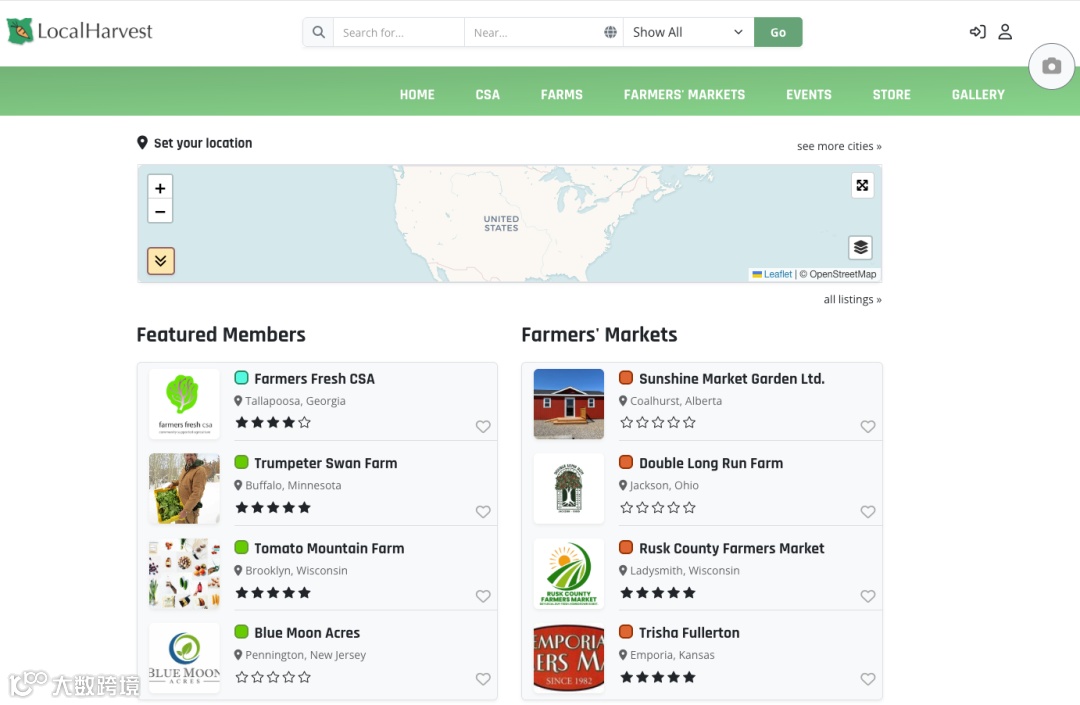
Task: Open Trumpeter Swan Farm listing title
Action: (325, 463)
